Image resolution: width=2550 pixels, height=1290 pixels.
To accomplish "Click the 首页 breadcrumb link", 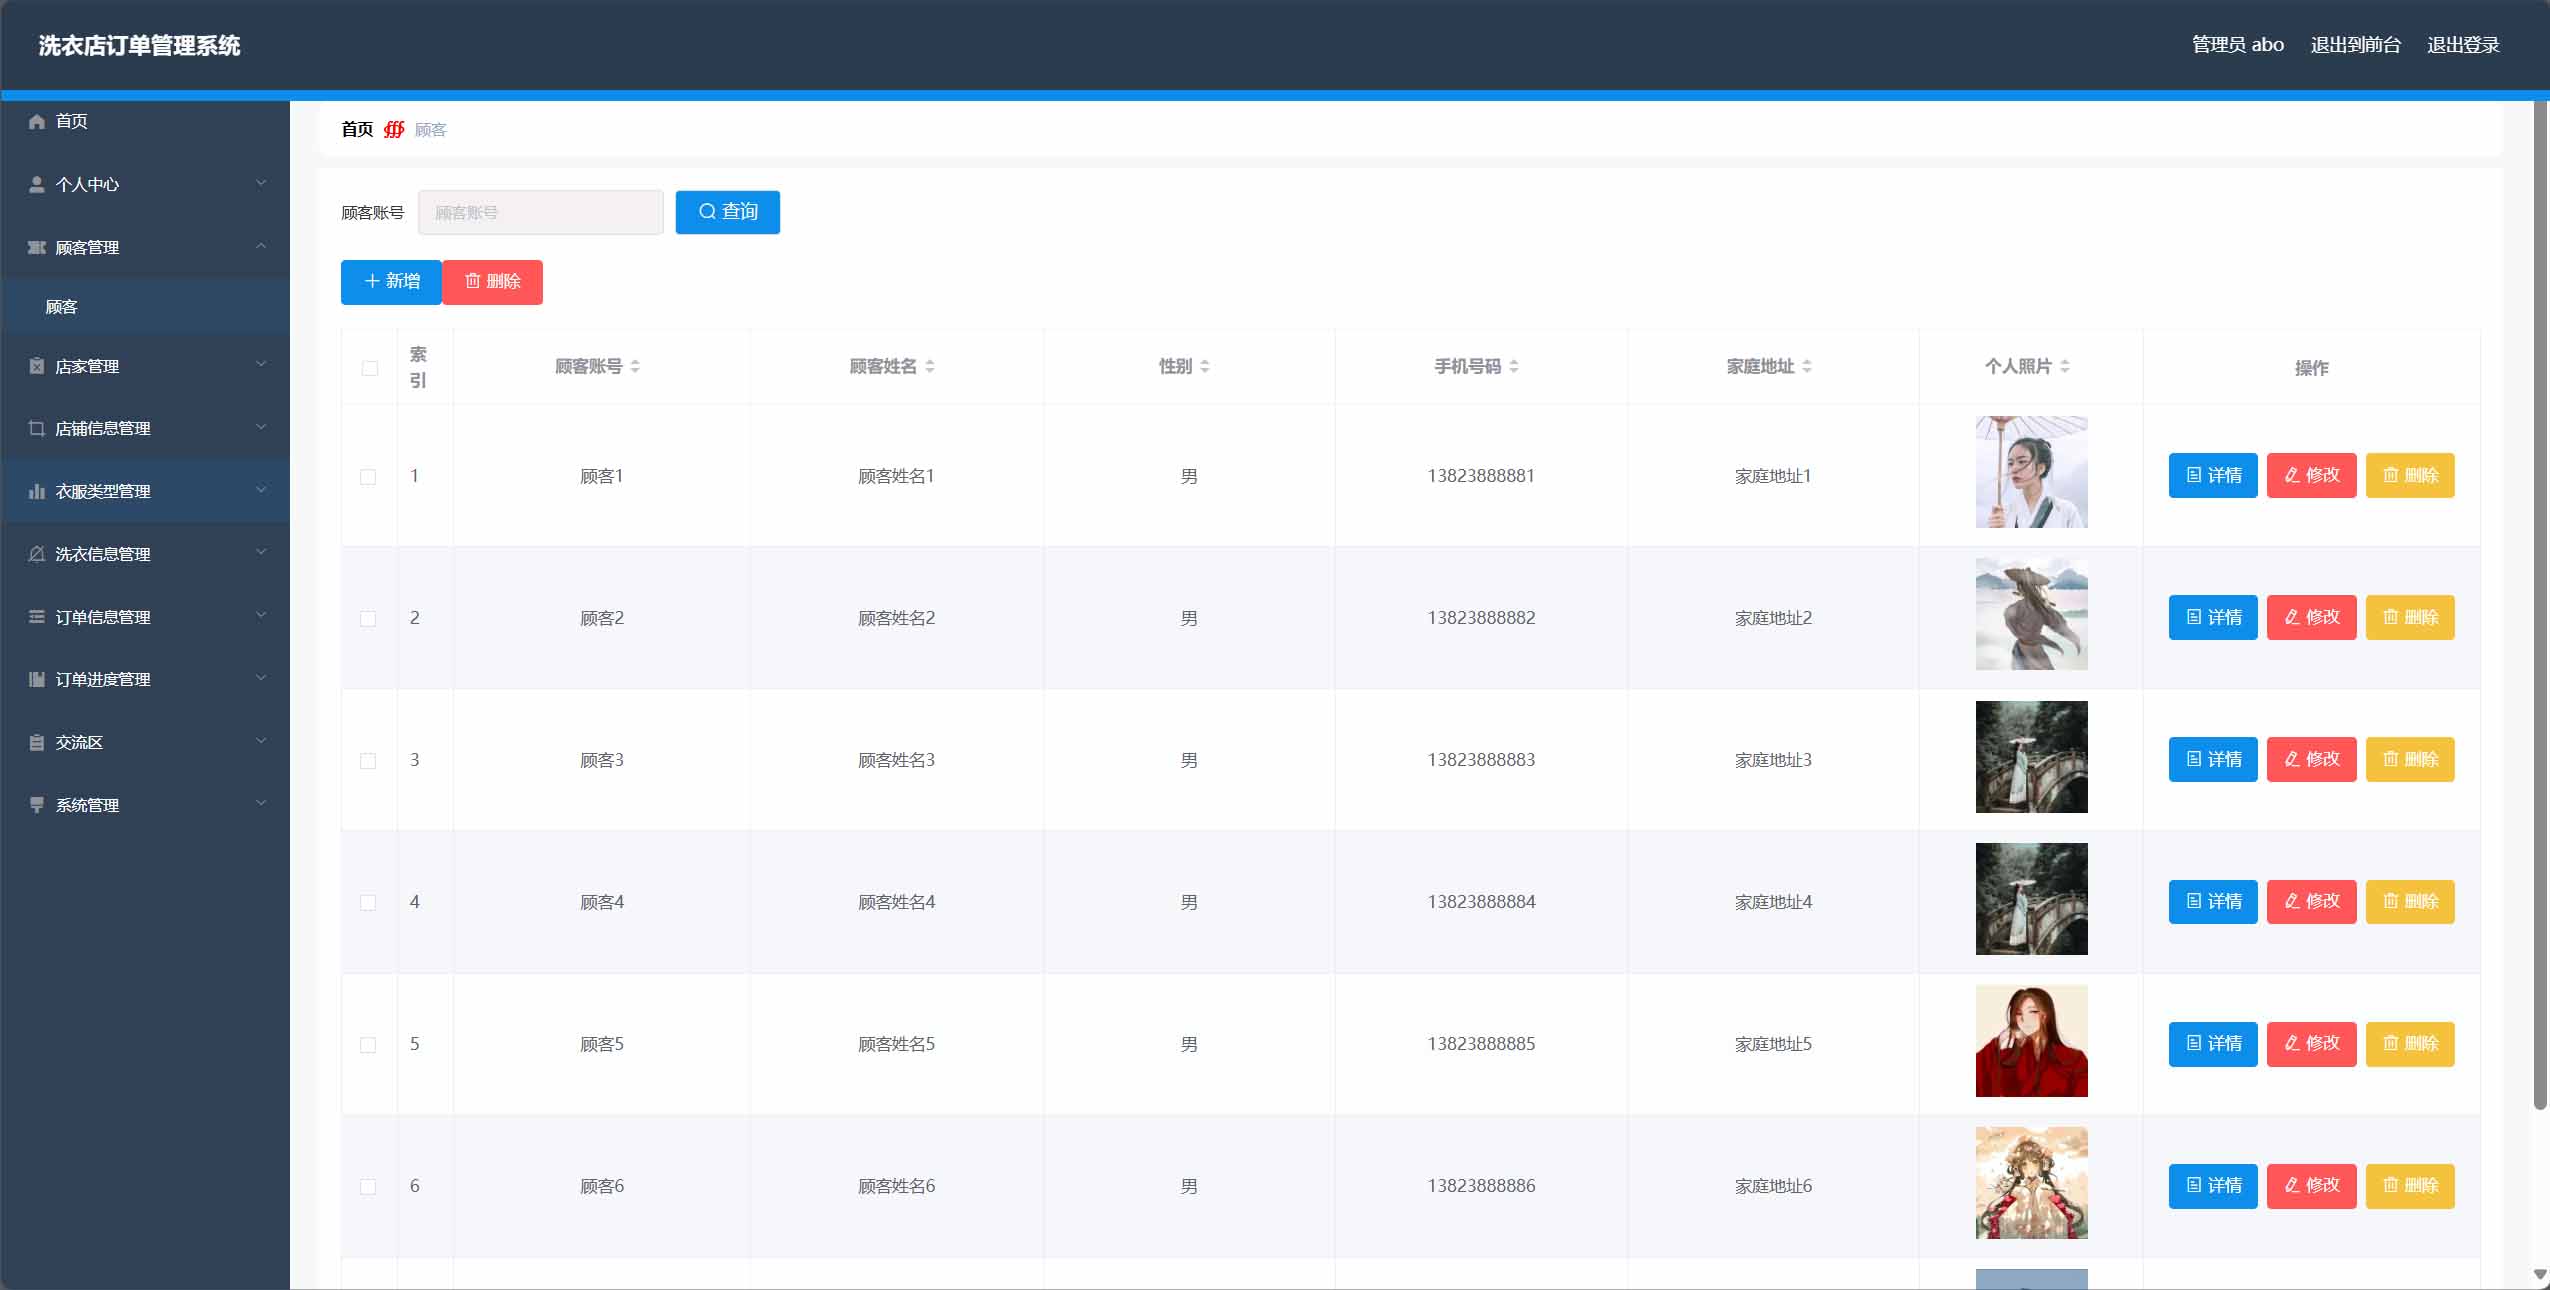I will pyautogui.click(x=357, y=130).
